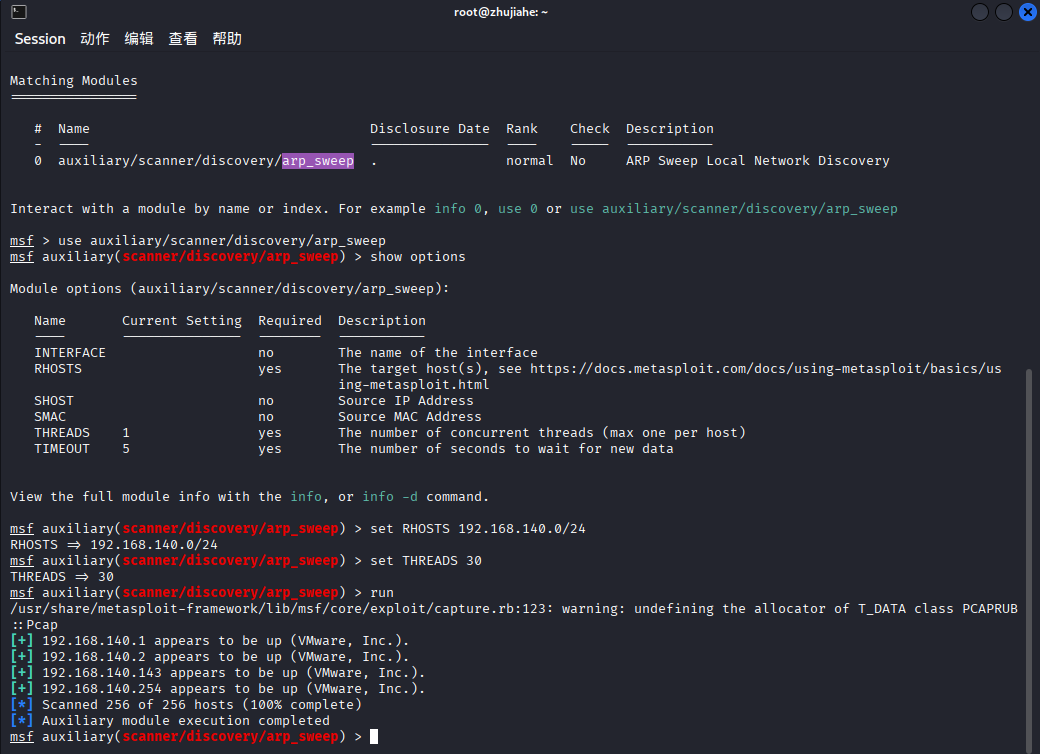Screen dimensions: 1040x754
Task: Click 'Scanned 256 of 256 hosts' status line
Action: 186,705
